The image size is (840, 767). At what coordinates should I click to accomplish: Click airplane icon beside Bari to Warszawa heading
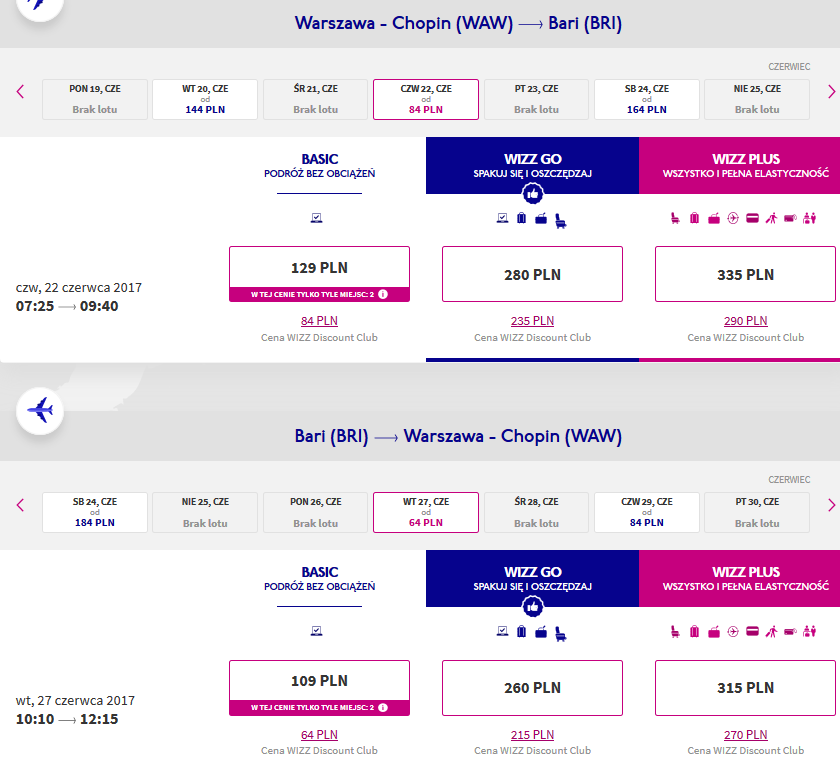[40, 411]
